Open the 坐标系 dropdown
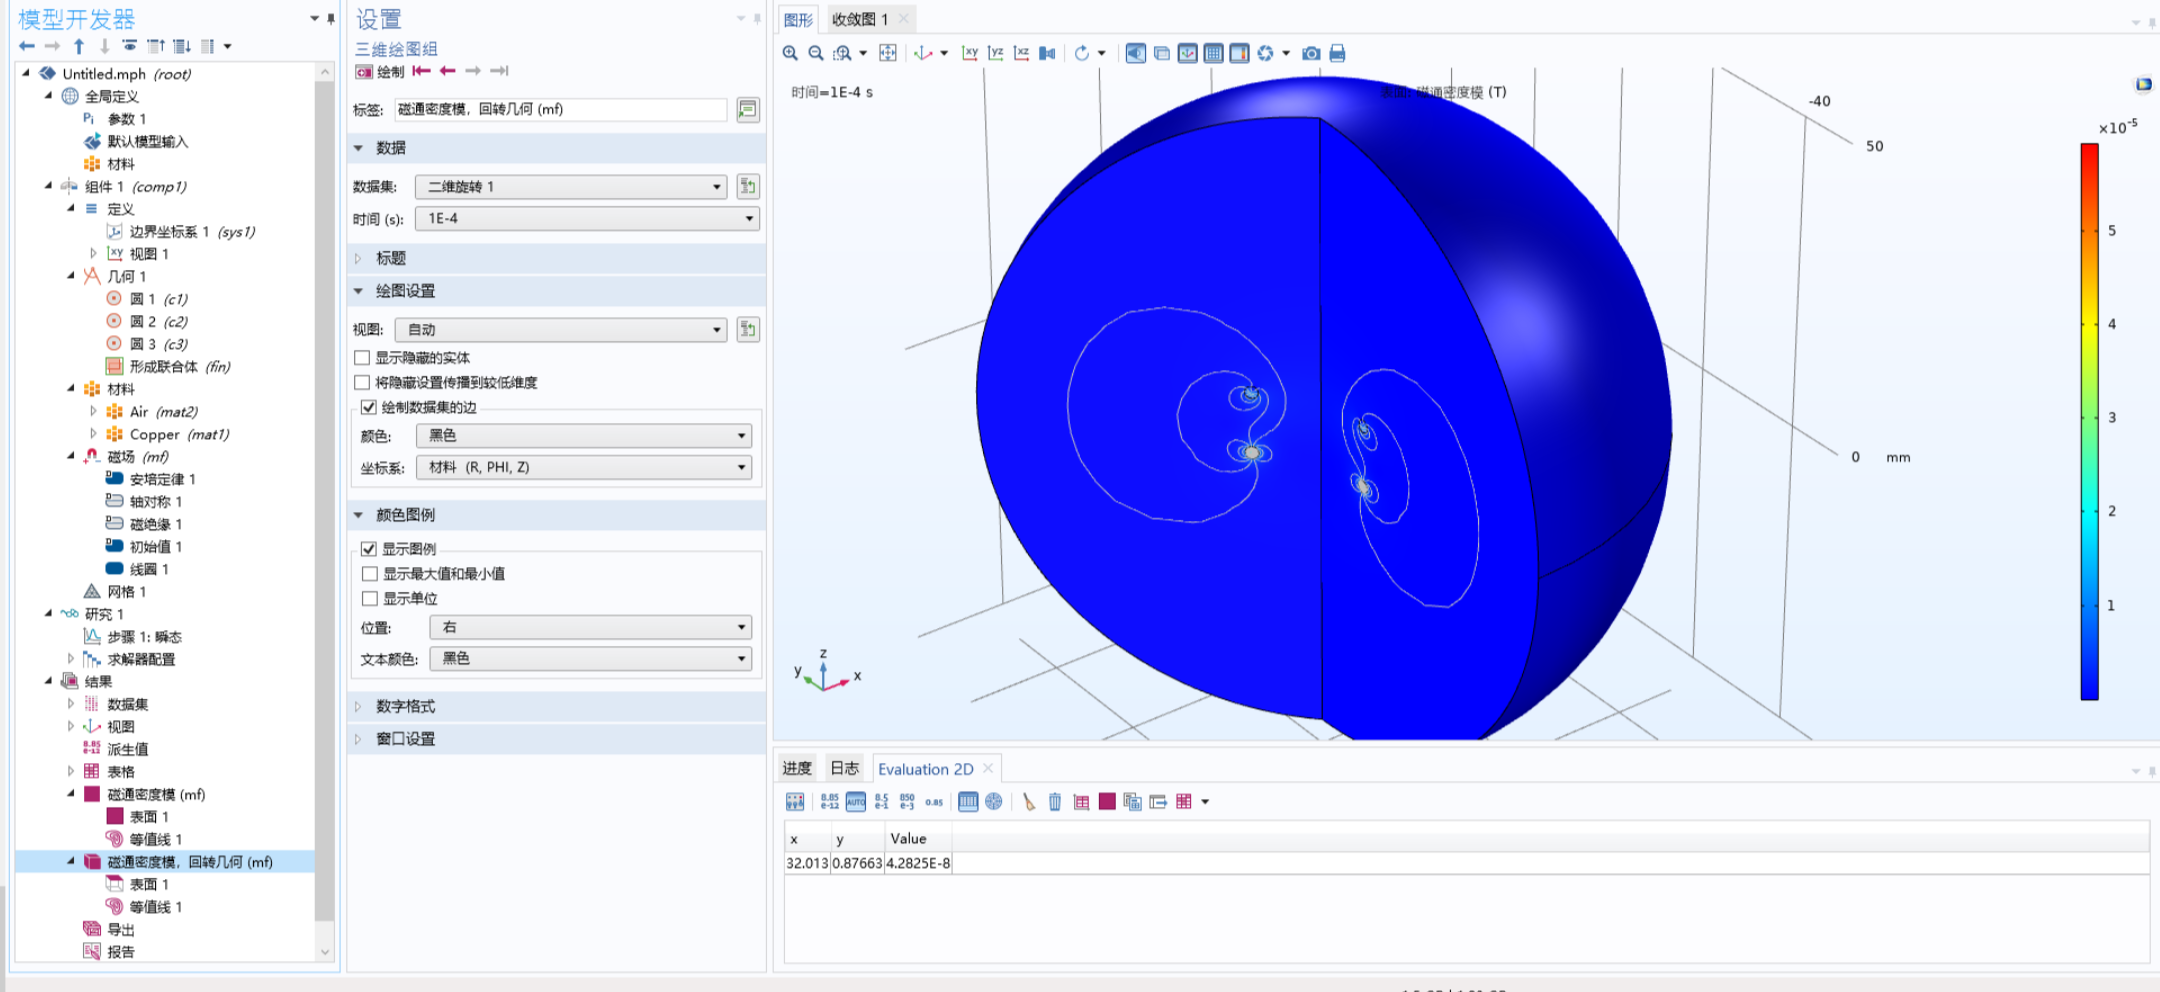 [584, 467]
